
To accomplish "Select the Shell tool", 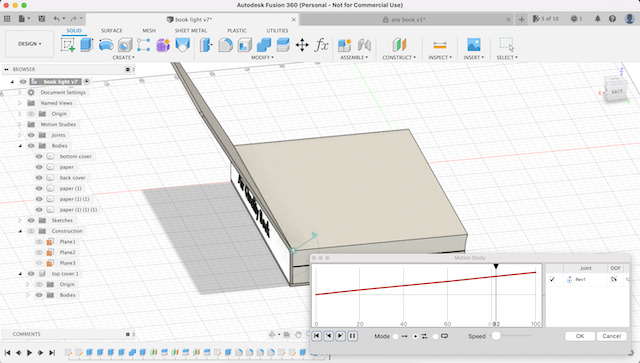I will [244, 45].
